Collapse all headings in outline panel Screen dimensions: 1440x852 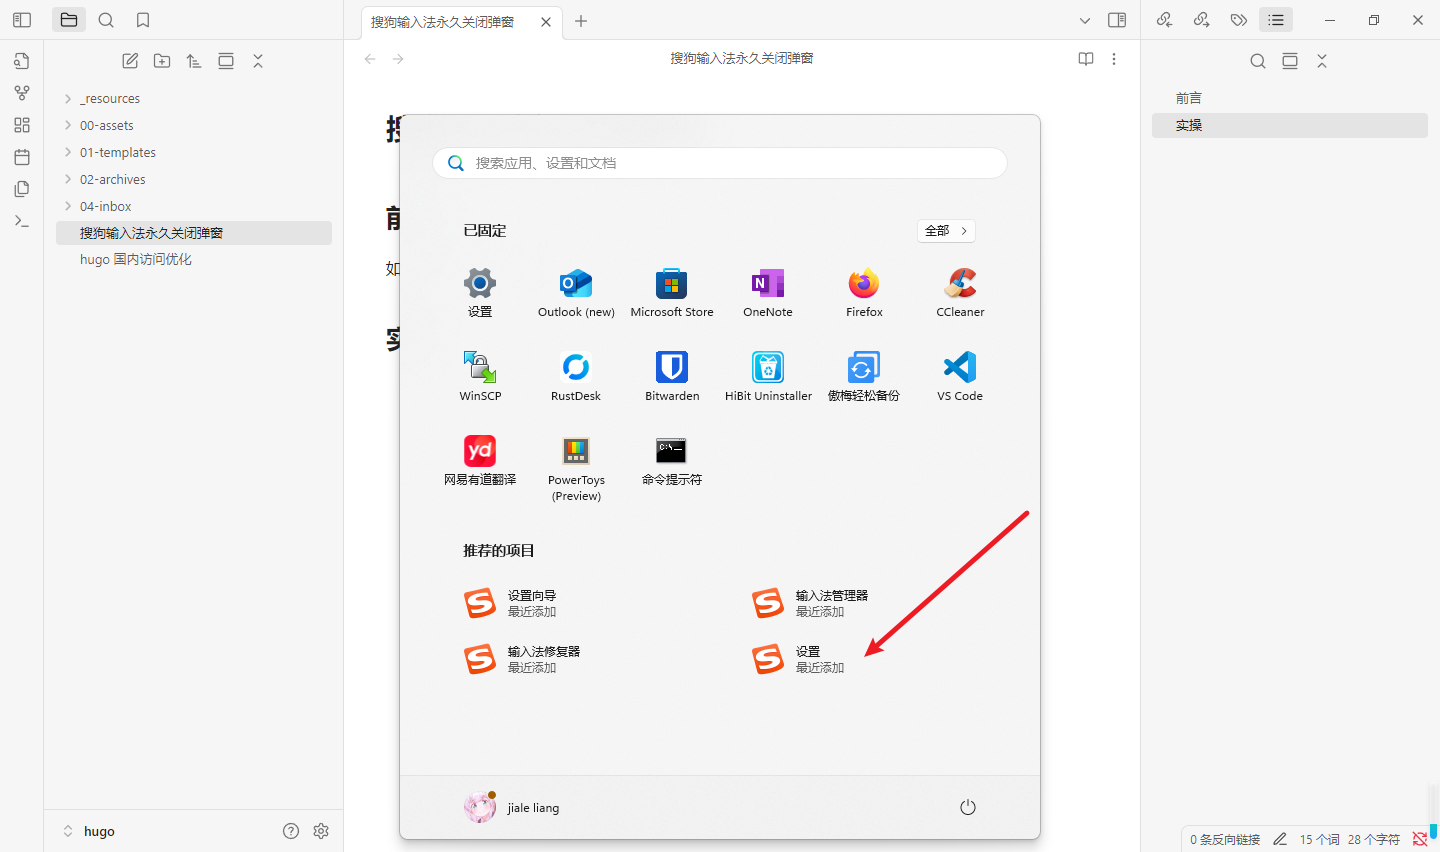click(x=1322, y=61)
